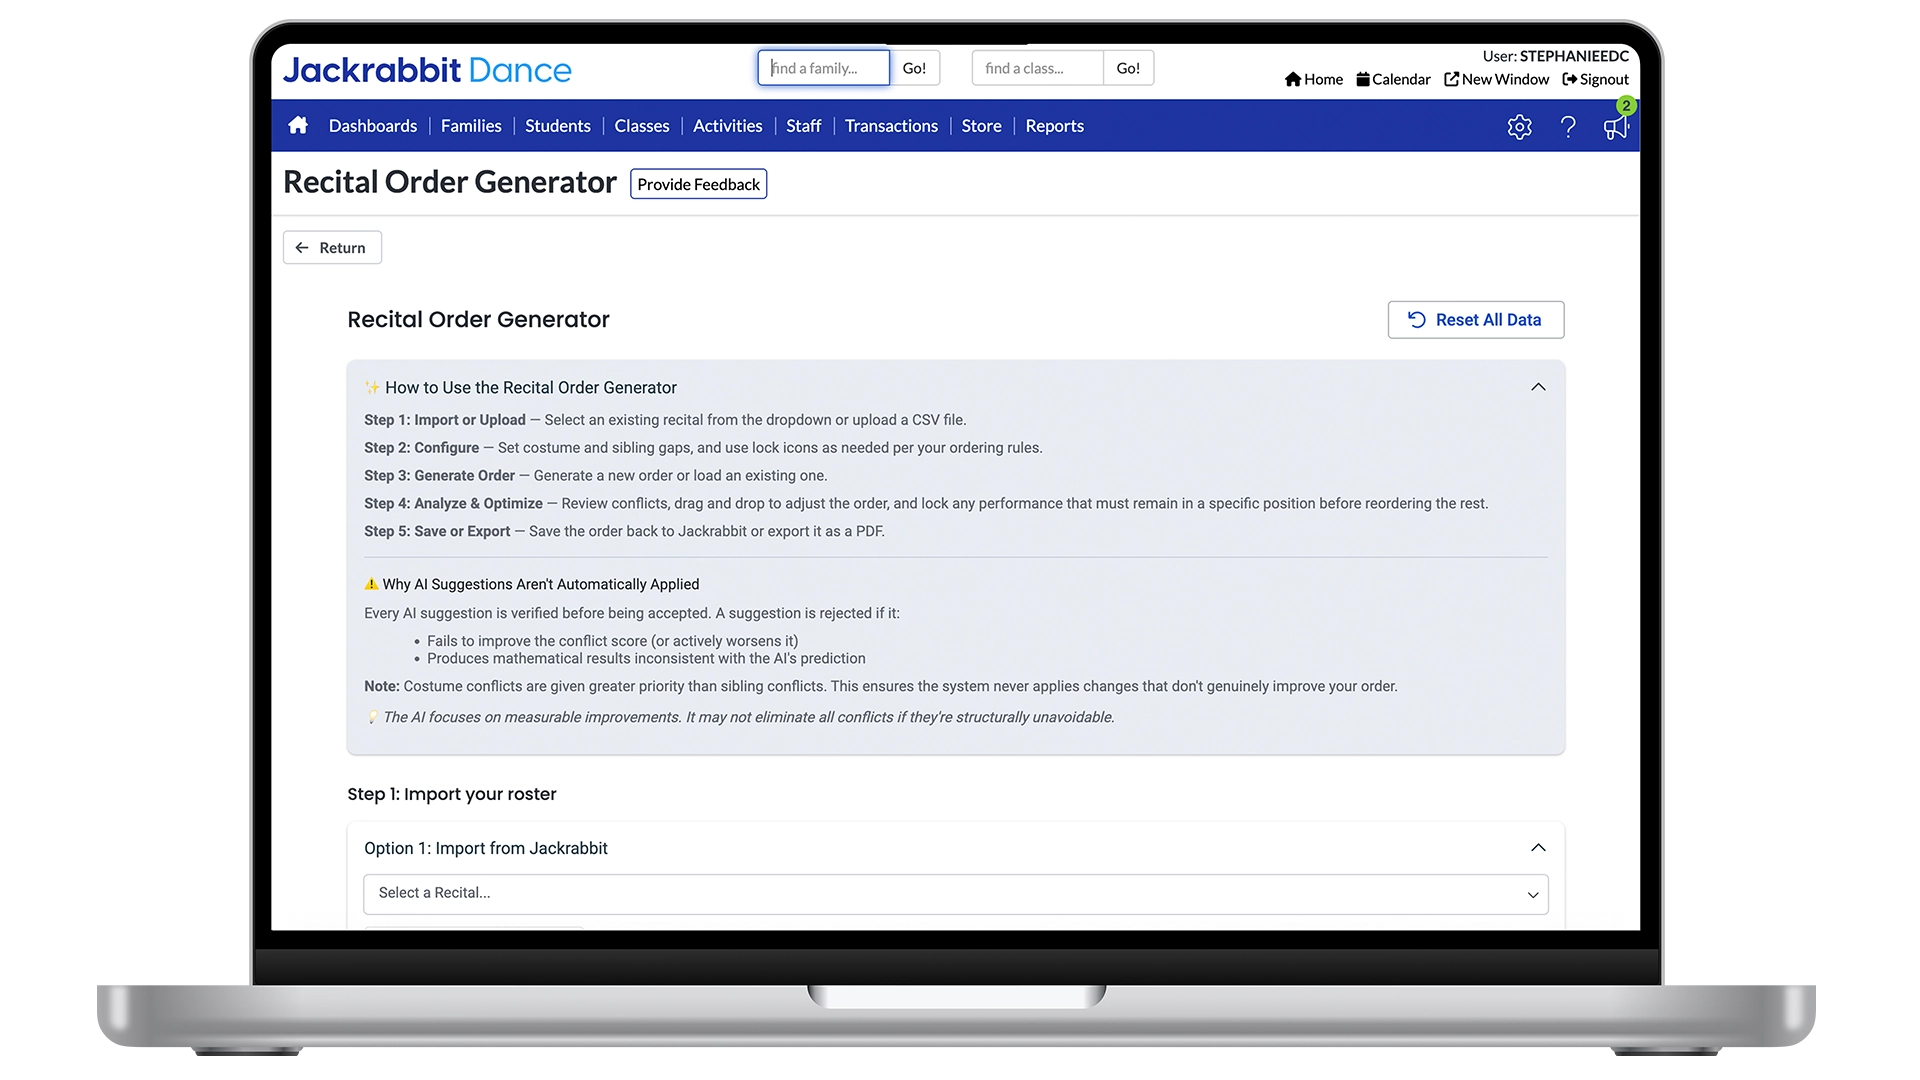Click 'Why AI Suggestions Aren't Automatically Applied' heading
Viewport: 1920px width, 1080px height.
[x=540, y=584]
